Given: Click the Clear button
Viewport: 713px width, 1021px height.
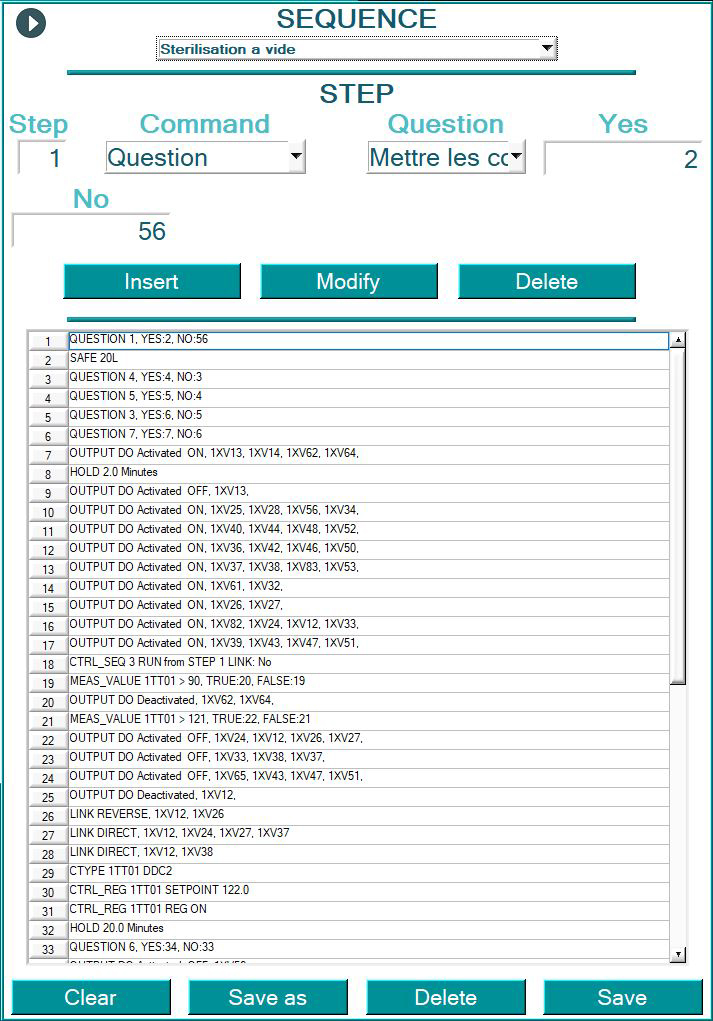Looking at the screenshot, I should (91, 997).
